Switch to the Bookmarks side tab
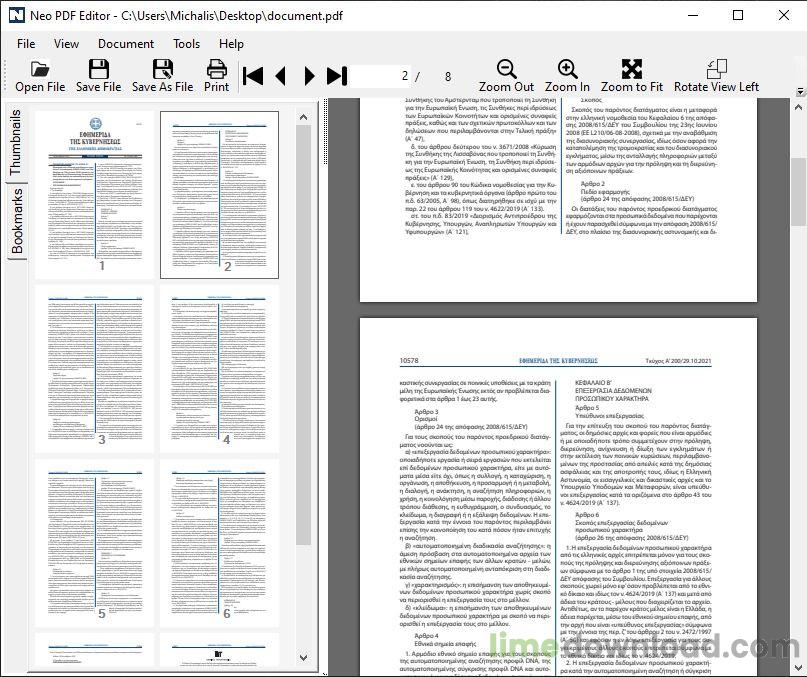The width and height of the screenshot is (807, 677). pyautogui.click(x=17, y=221)
